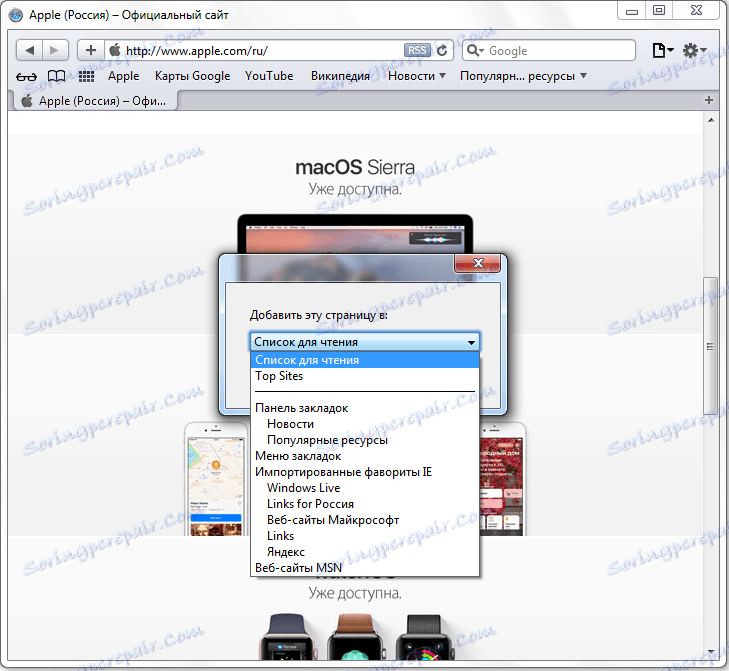Click the macOS Sierra heading
This screenshot has height=671, width=729.
tap(355, 167)
